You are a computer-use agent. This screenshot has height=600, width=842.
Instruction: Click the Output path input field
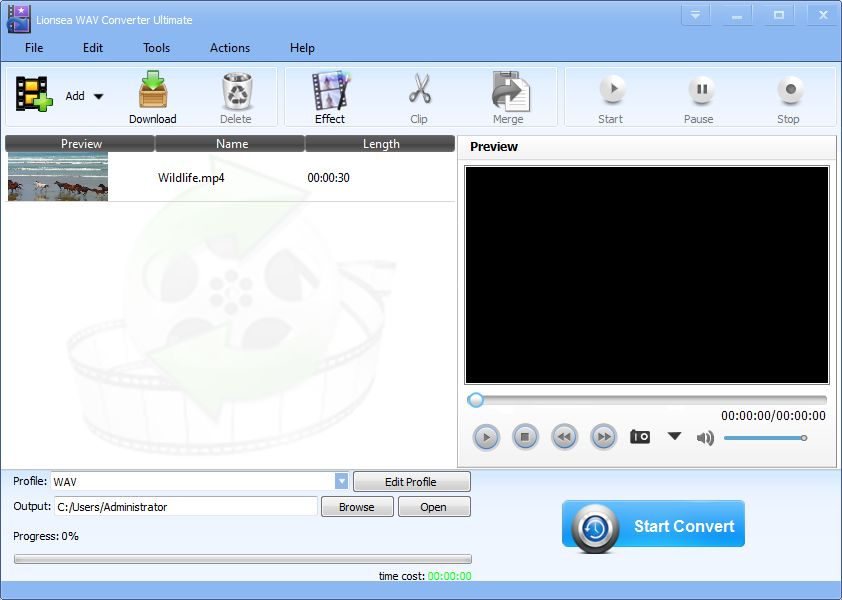click(x=186, y=507)
